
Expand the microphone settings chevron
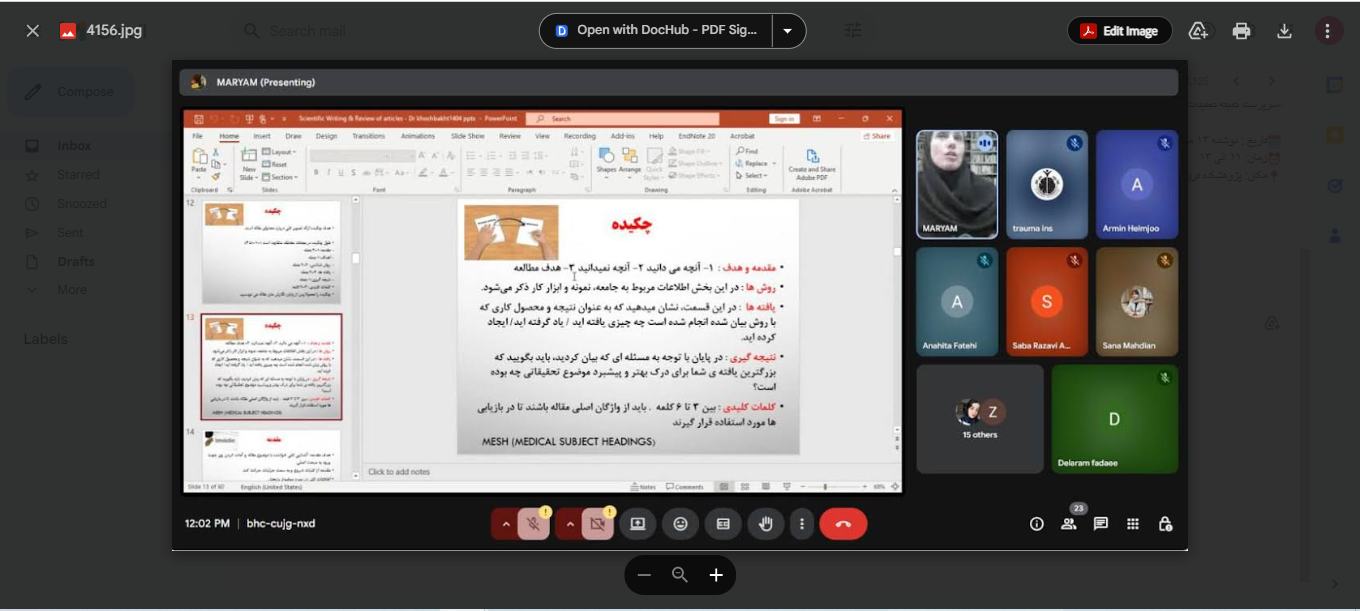506,523
